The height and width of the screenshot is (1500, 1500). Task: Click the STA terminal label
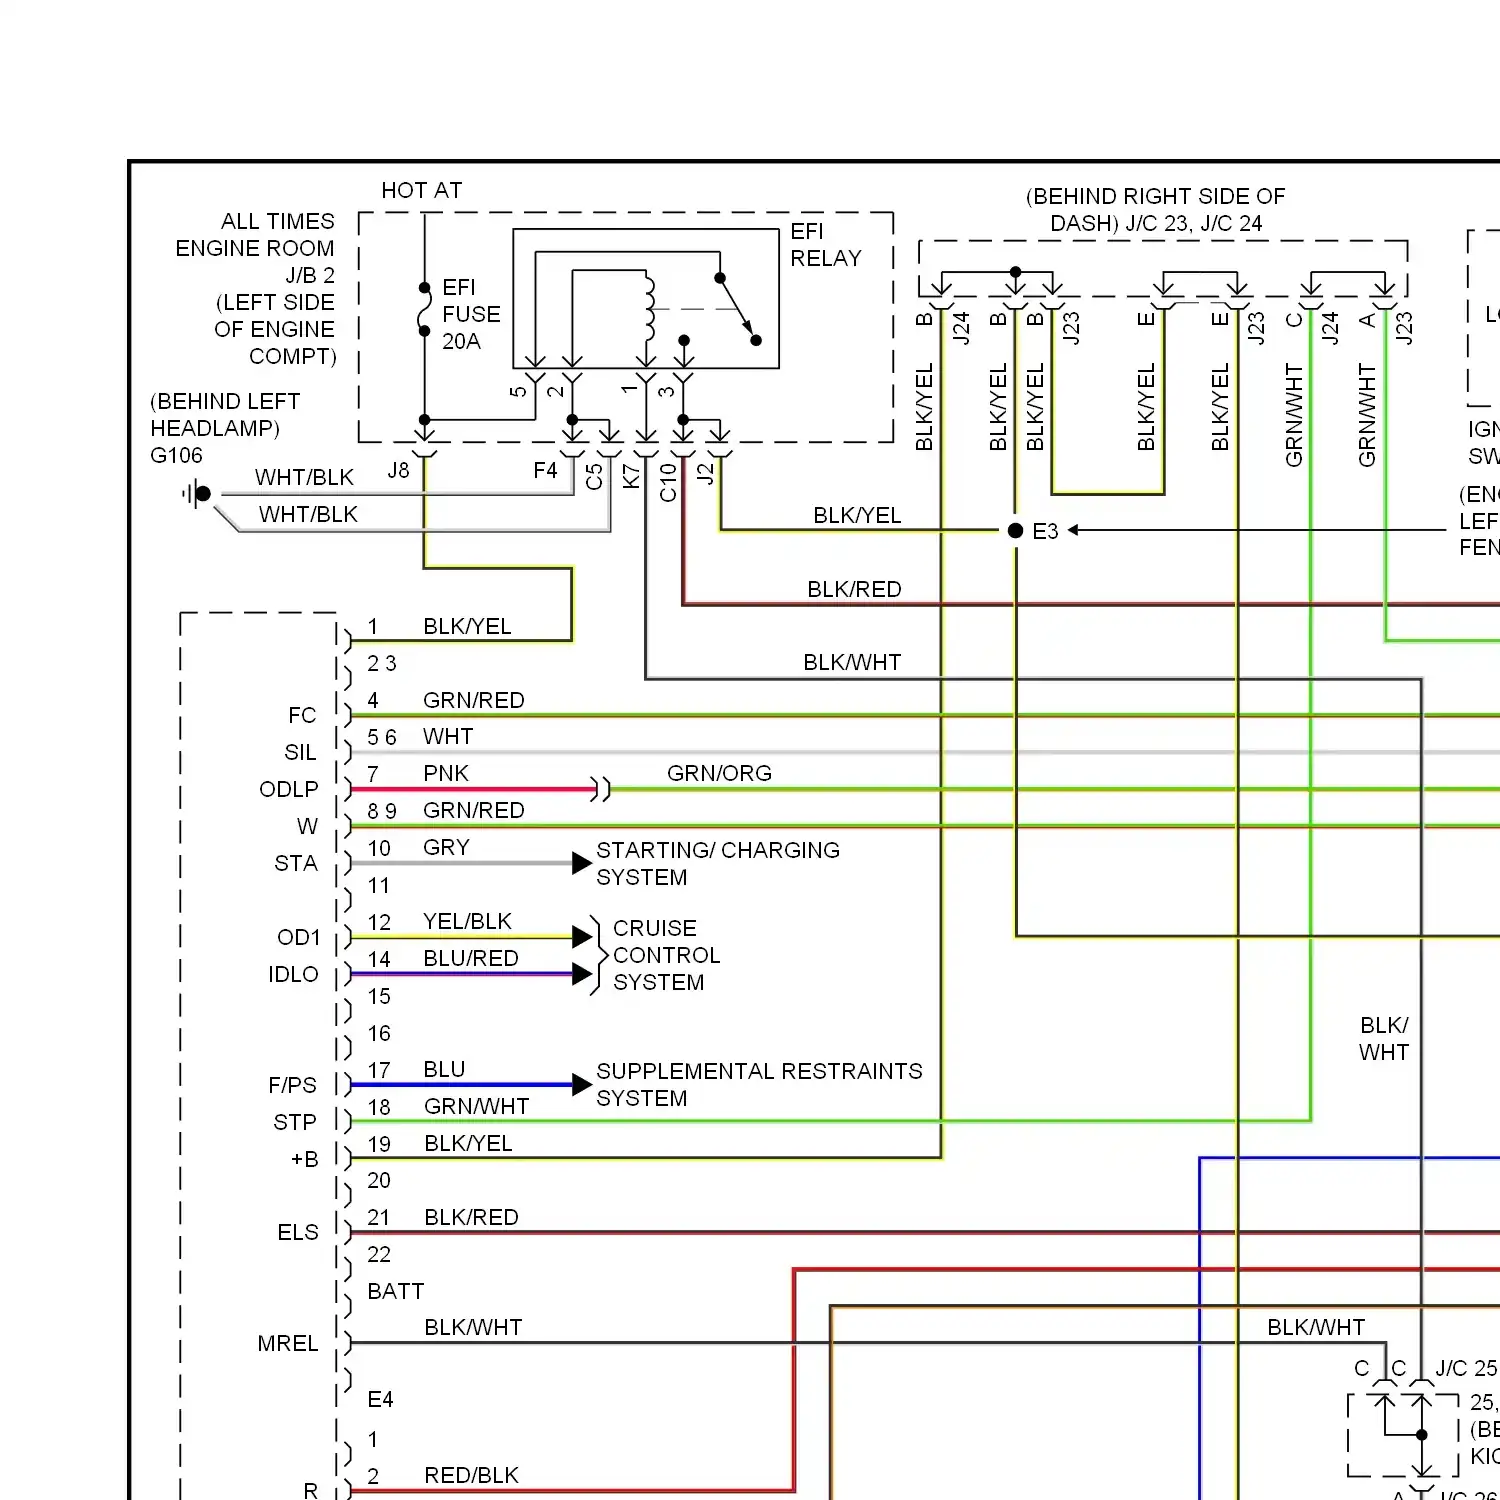(296, 863)
